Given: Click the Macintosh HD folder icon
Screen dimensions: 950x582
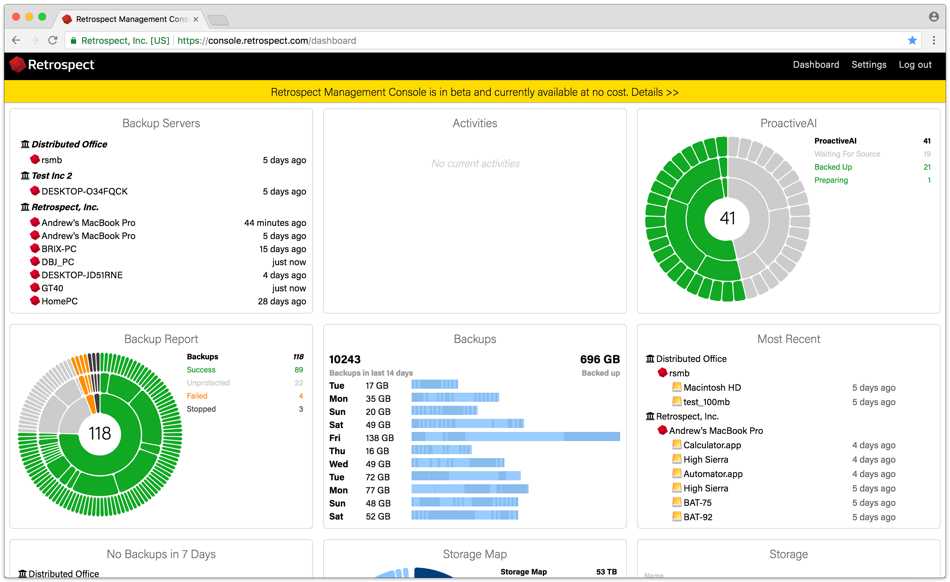Looking at the screenshot, I should click(677, 387).
